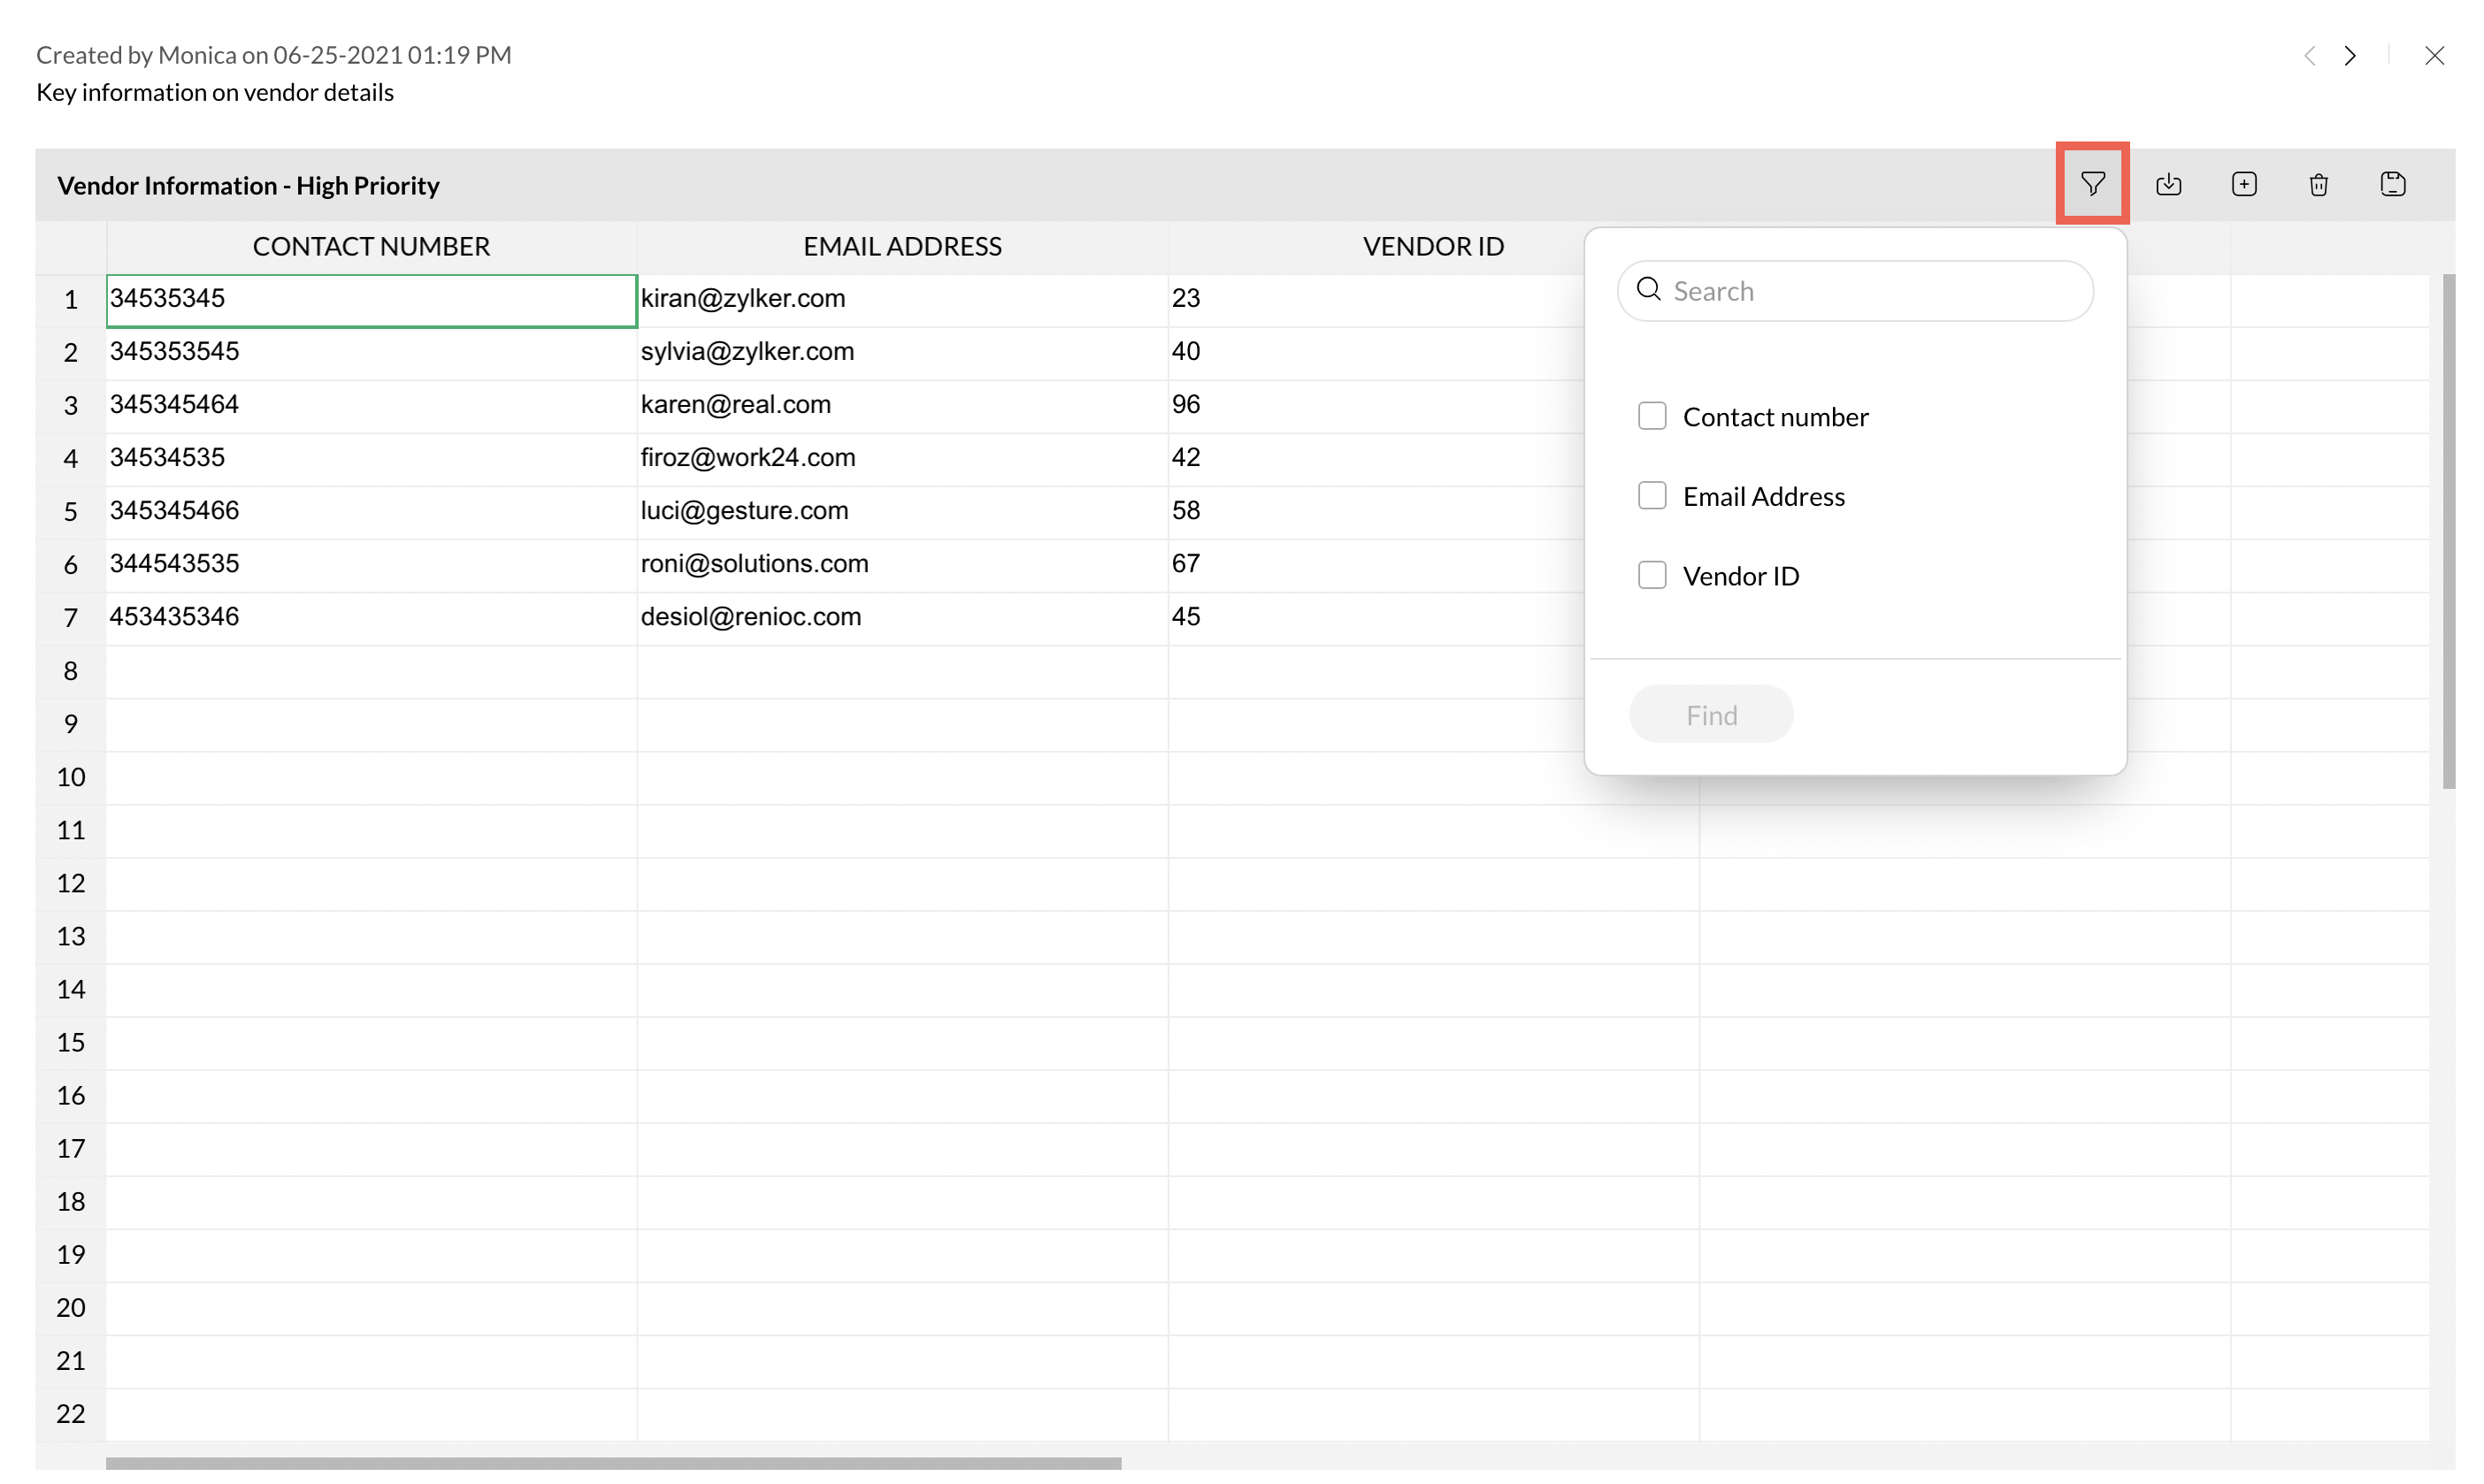The image size is (2484, 1484).
Task: Enable the Email Address checkbox
Action: (1652, 496)
